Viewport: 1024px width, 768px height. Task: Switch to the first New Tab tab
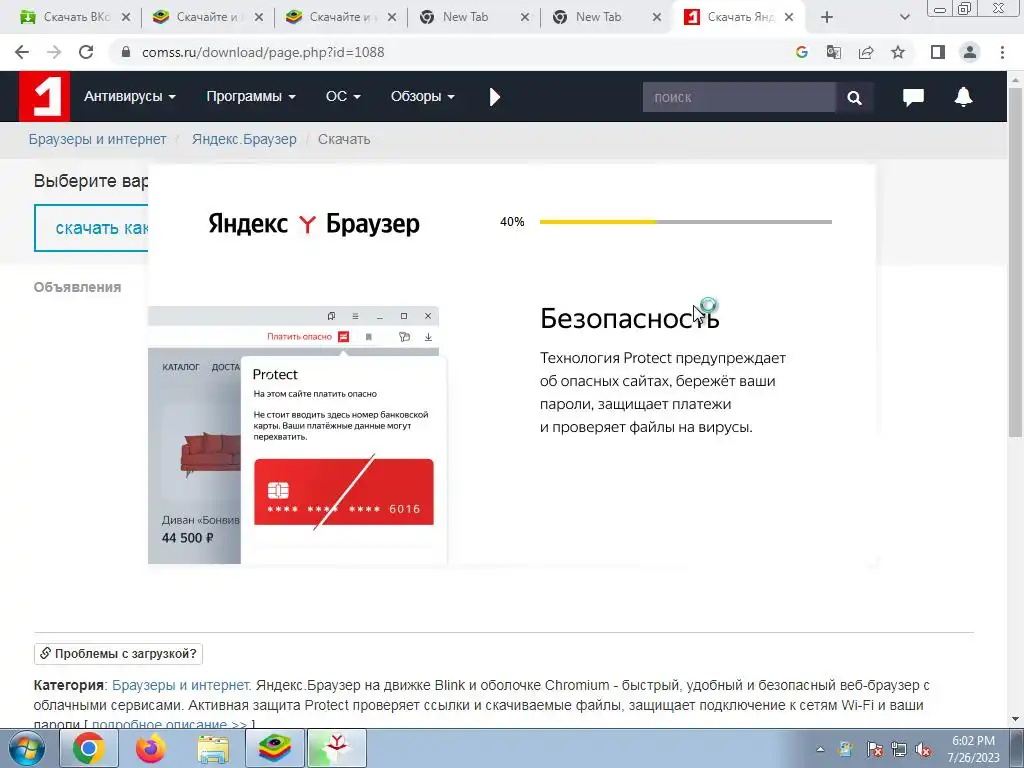pos(473,18)
